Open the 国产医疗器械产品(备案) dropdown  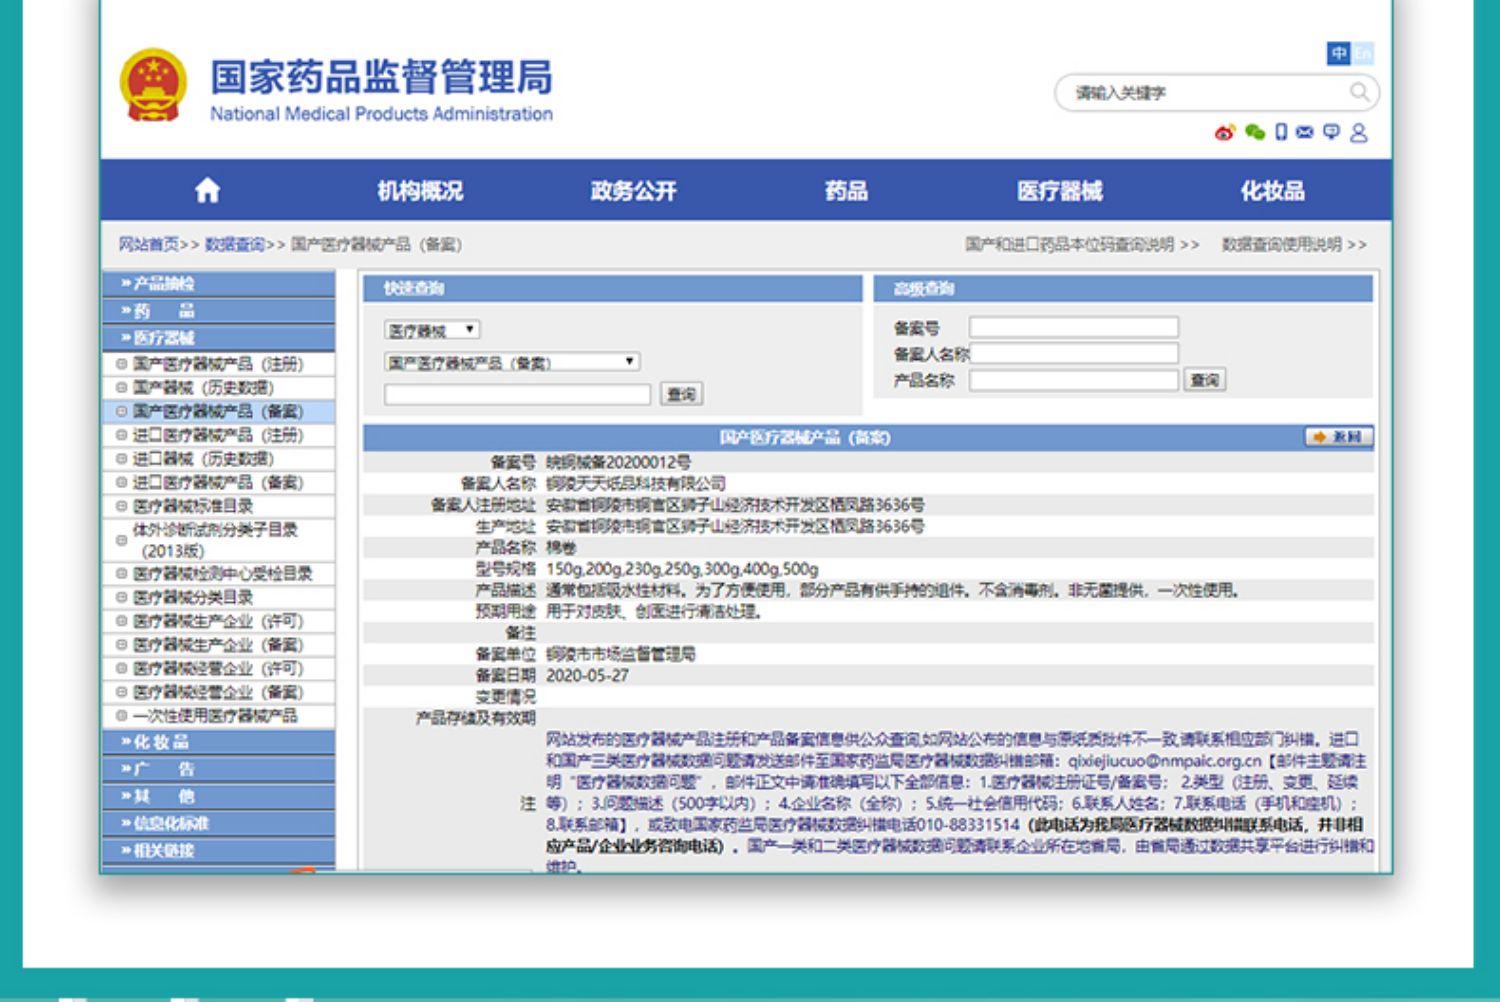[x=512, y=362]
